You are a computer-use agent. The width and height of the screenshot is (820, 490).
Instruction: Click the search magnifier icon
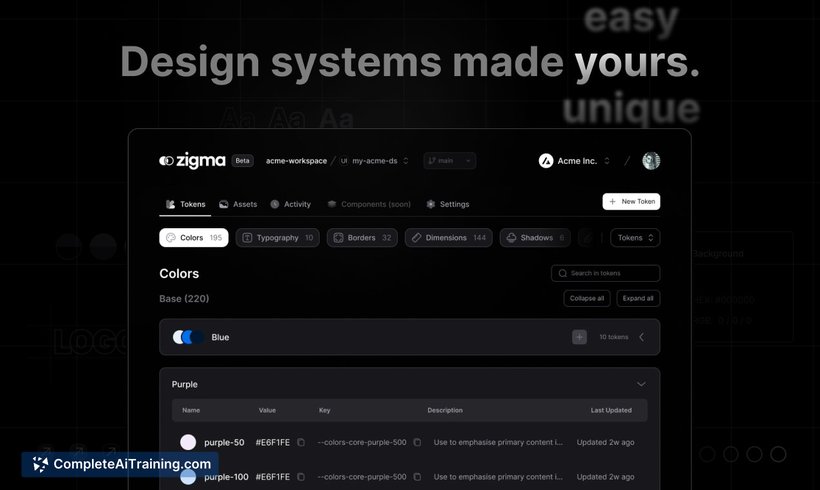click(563, 273)
